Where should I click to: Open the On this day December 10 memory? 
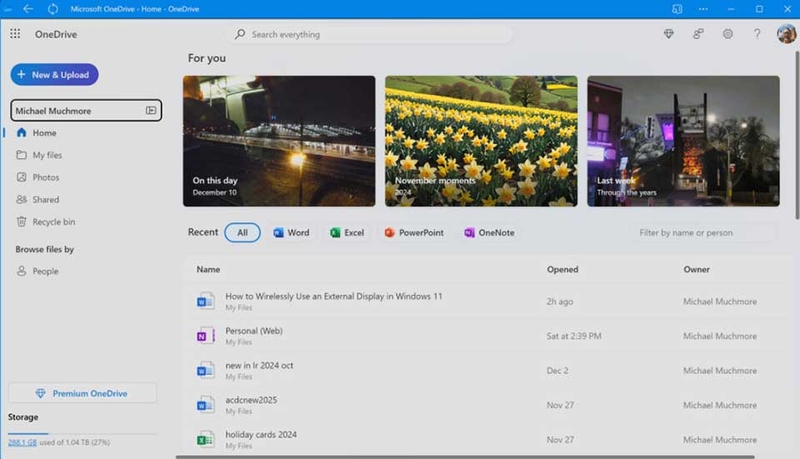click(279, 141)
